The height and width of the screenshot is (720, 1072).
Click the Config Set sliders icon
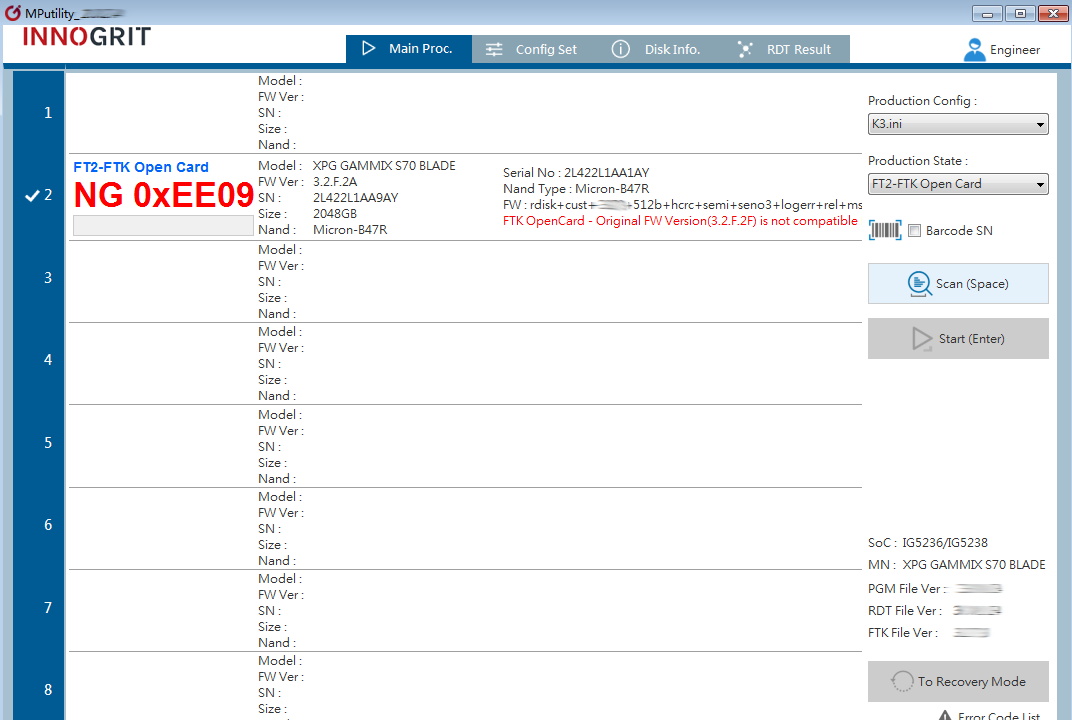494,49
